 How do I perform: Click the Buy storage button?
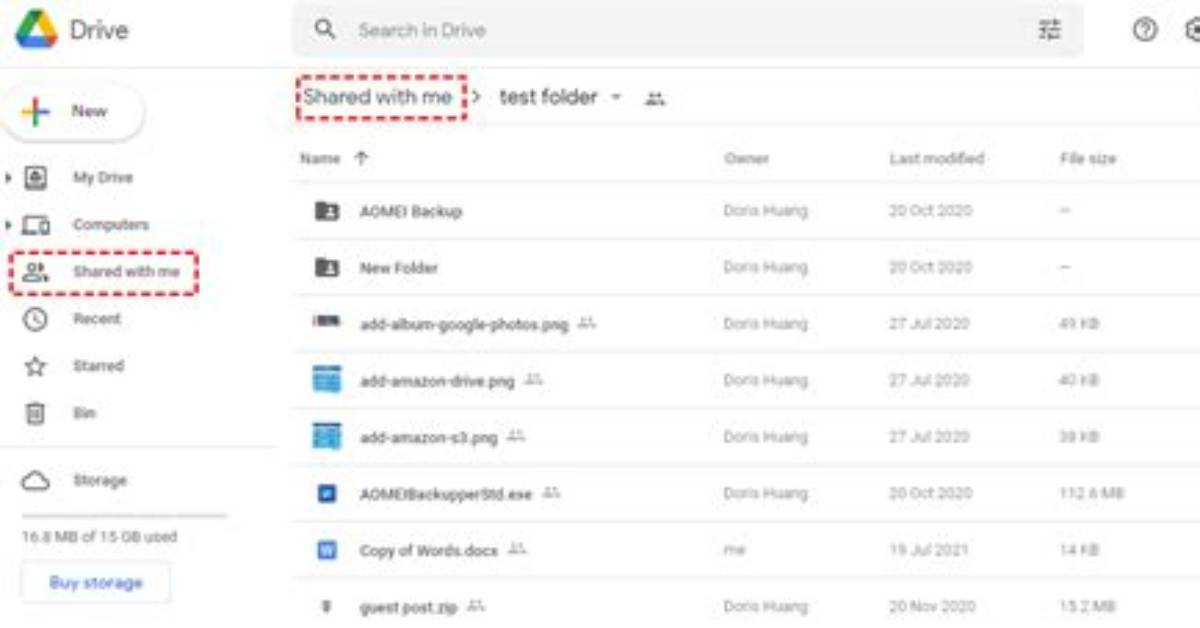96,582
